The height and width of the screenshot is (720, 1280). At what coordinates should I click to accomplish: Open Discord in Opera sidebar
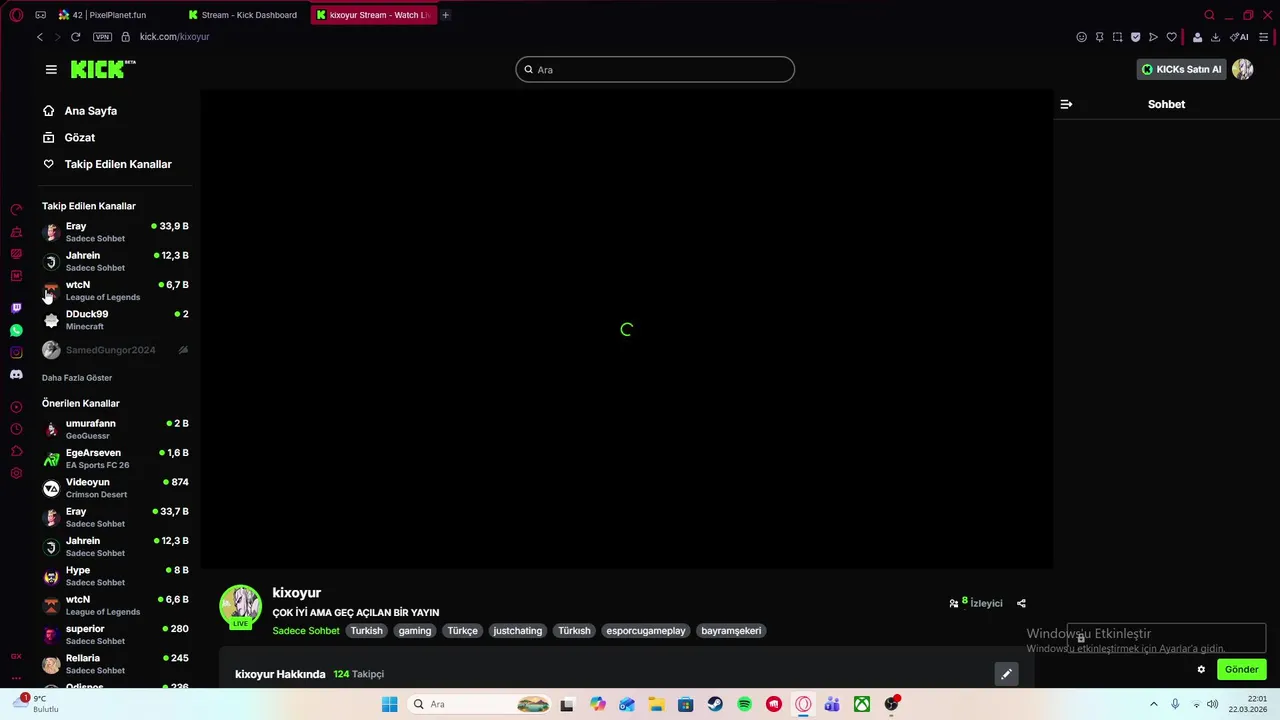click(x=16, y=374)
